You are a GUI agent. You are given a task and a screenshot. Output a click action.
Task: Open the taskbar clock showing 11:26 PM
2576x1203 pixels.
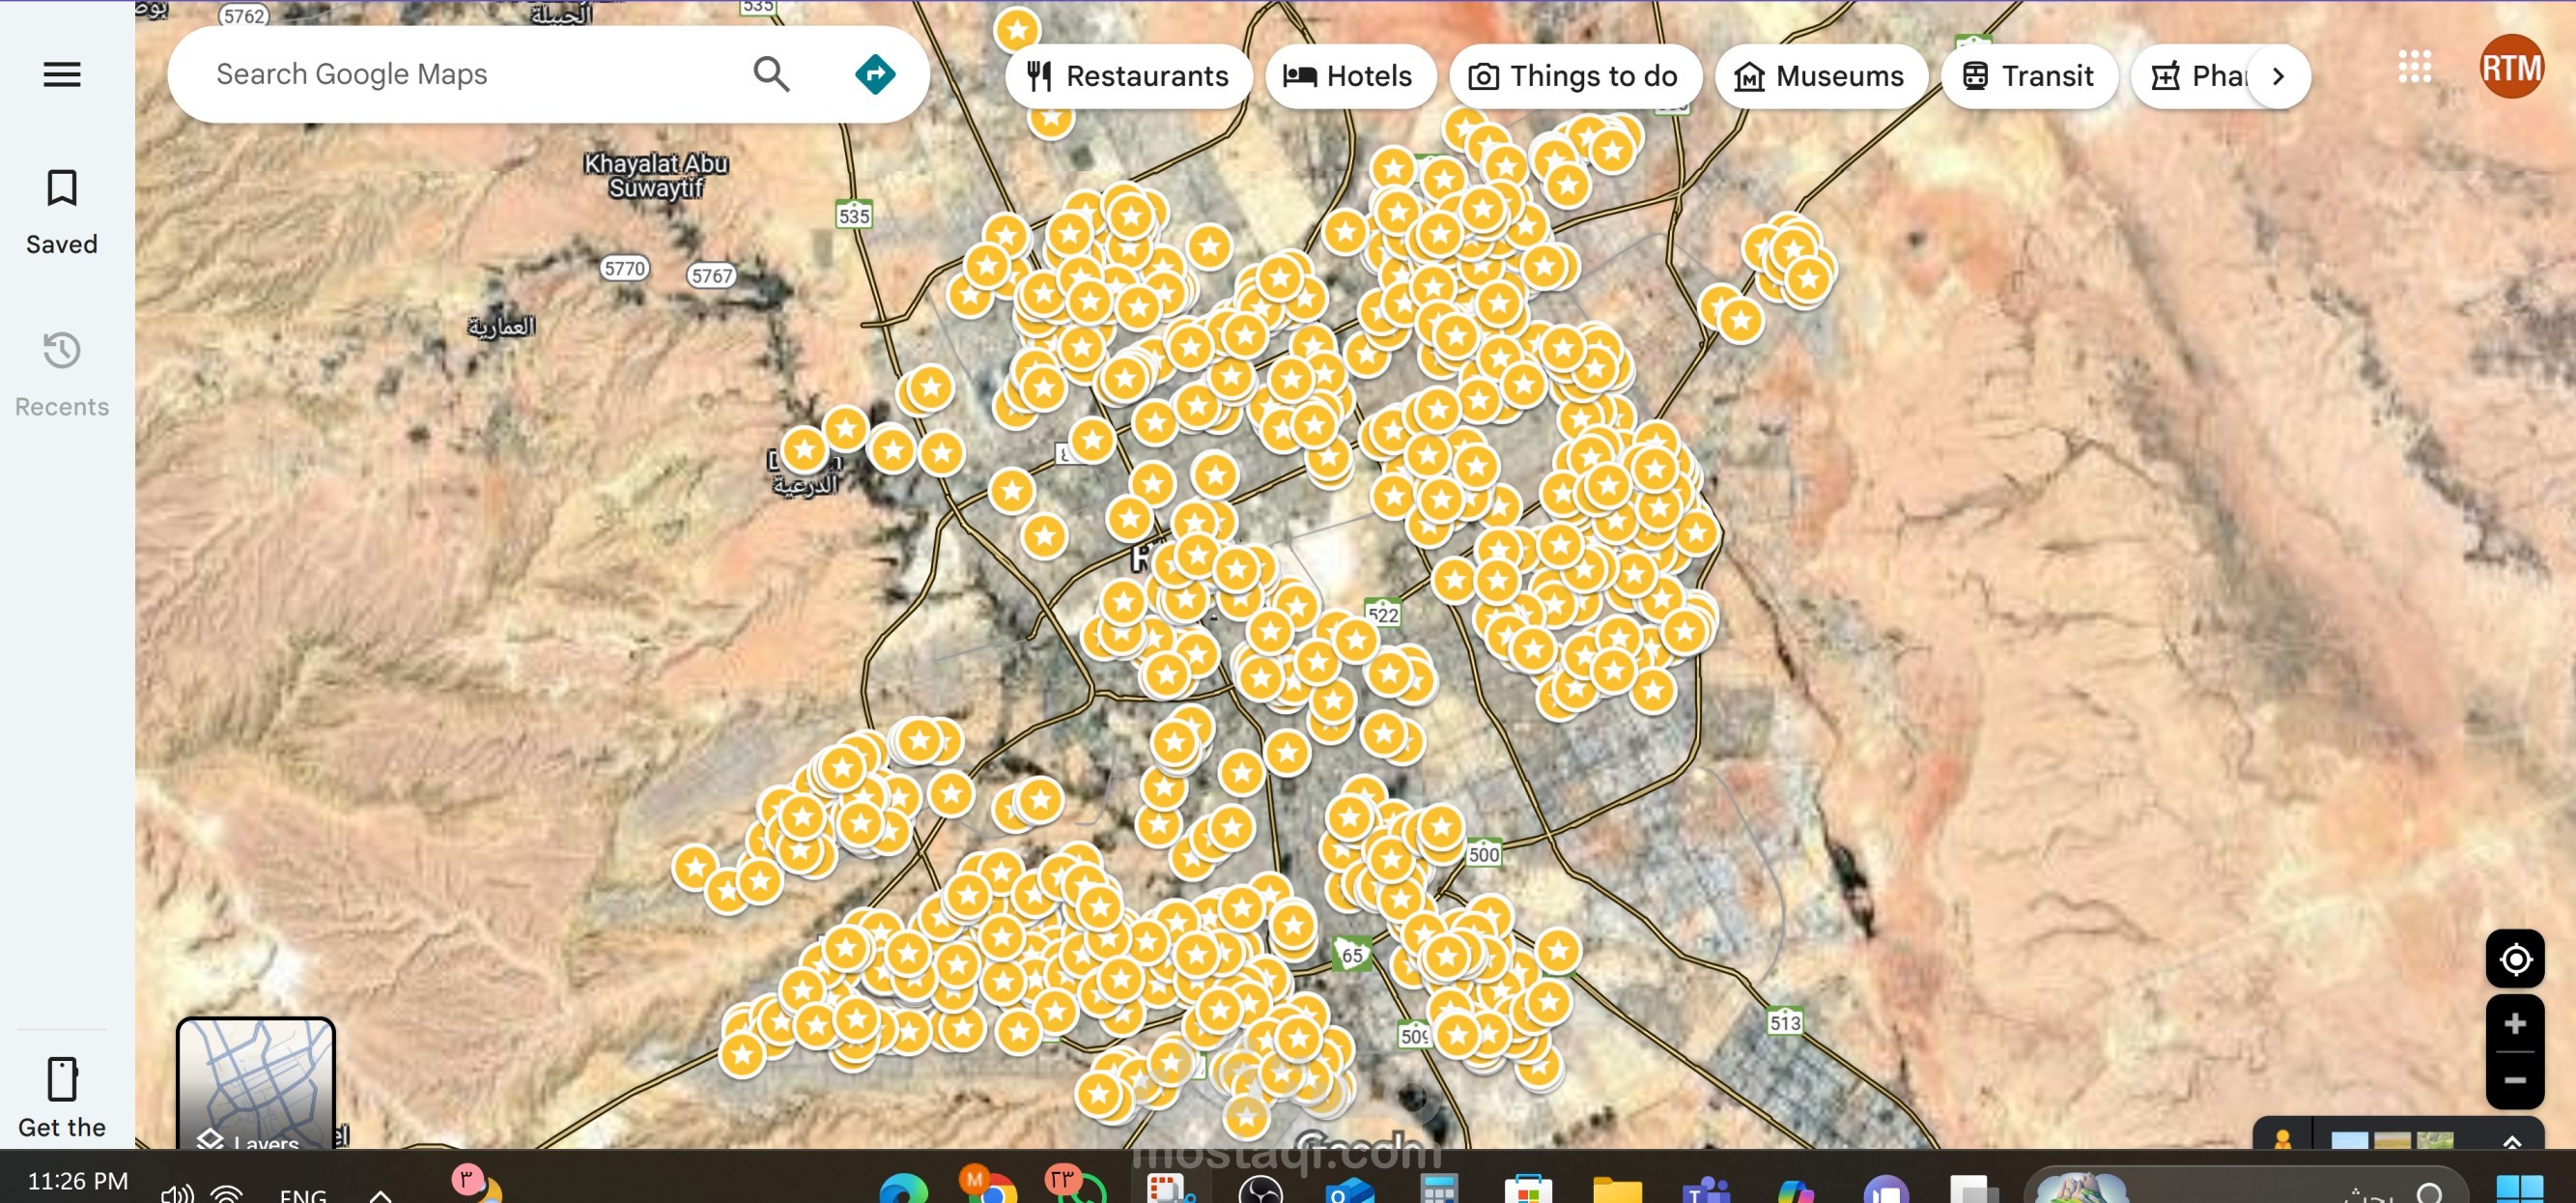pyautogui.click(x=78, y=1181)
